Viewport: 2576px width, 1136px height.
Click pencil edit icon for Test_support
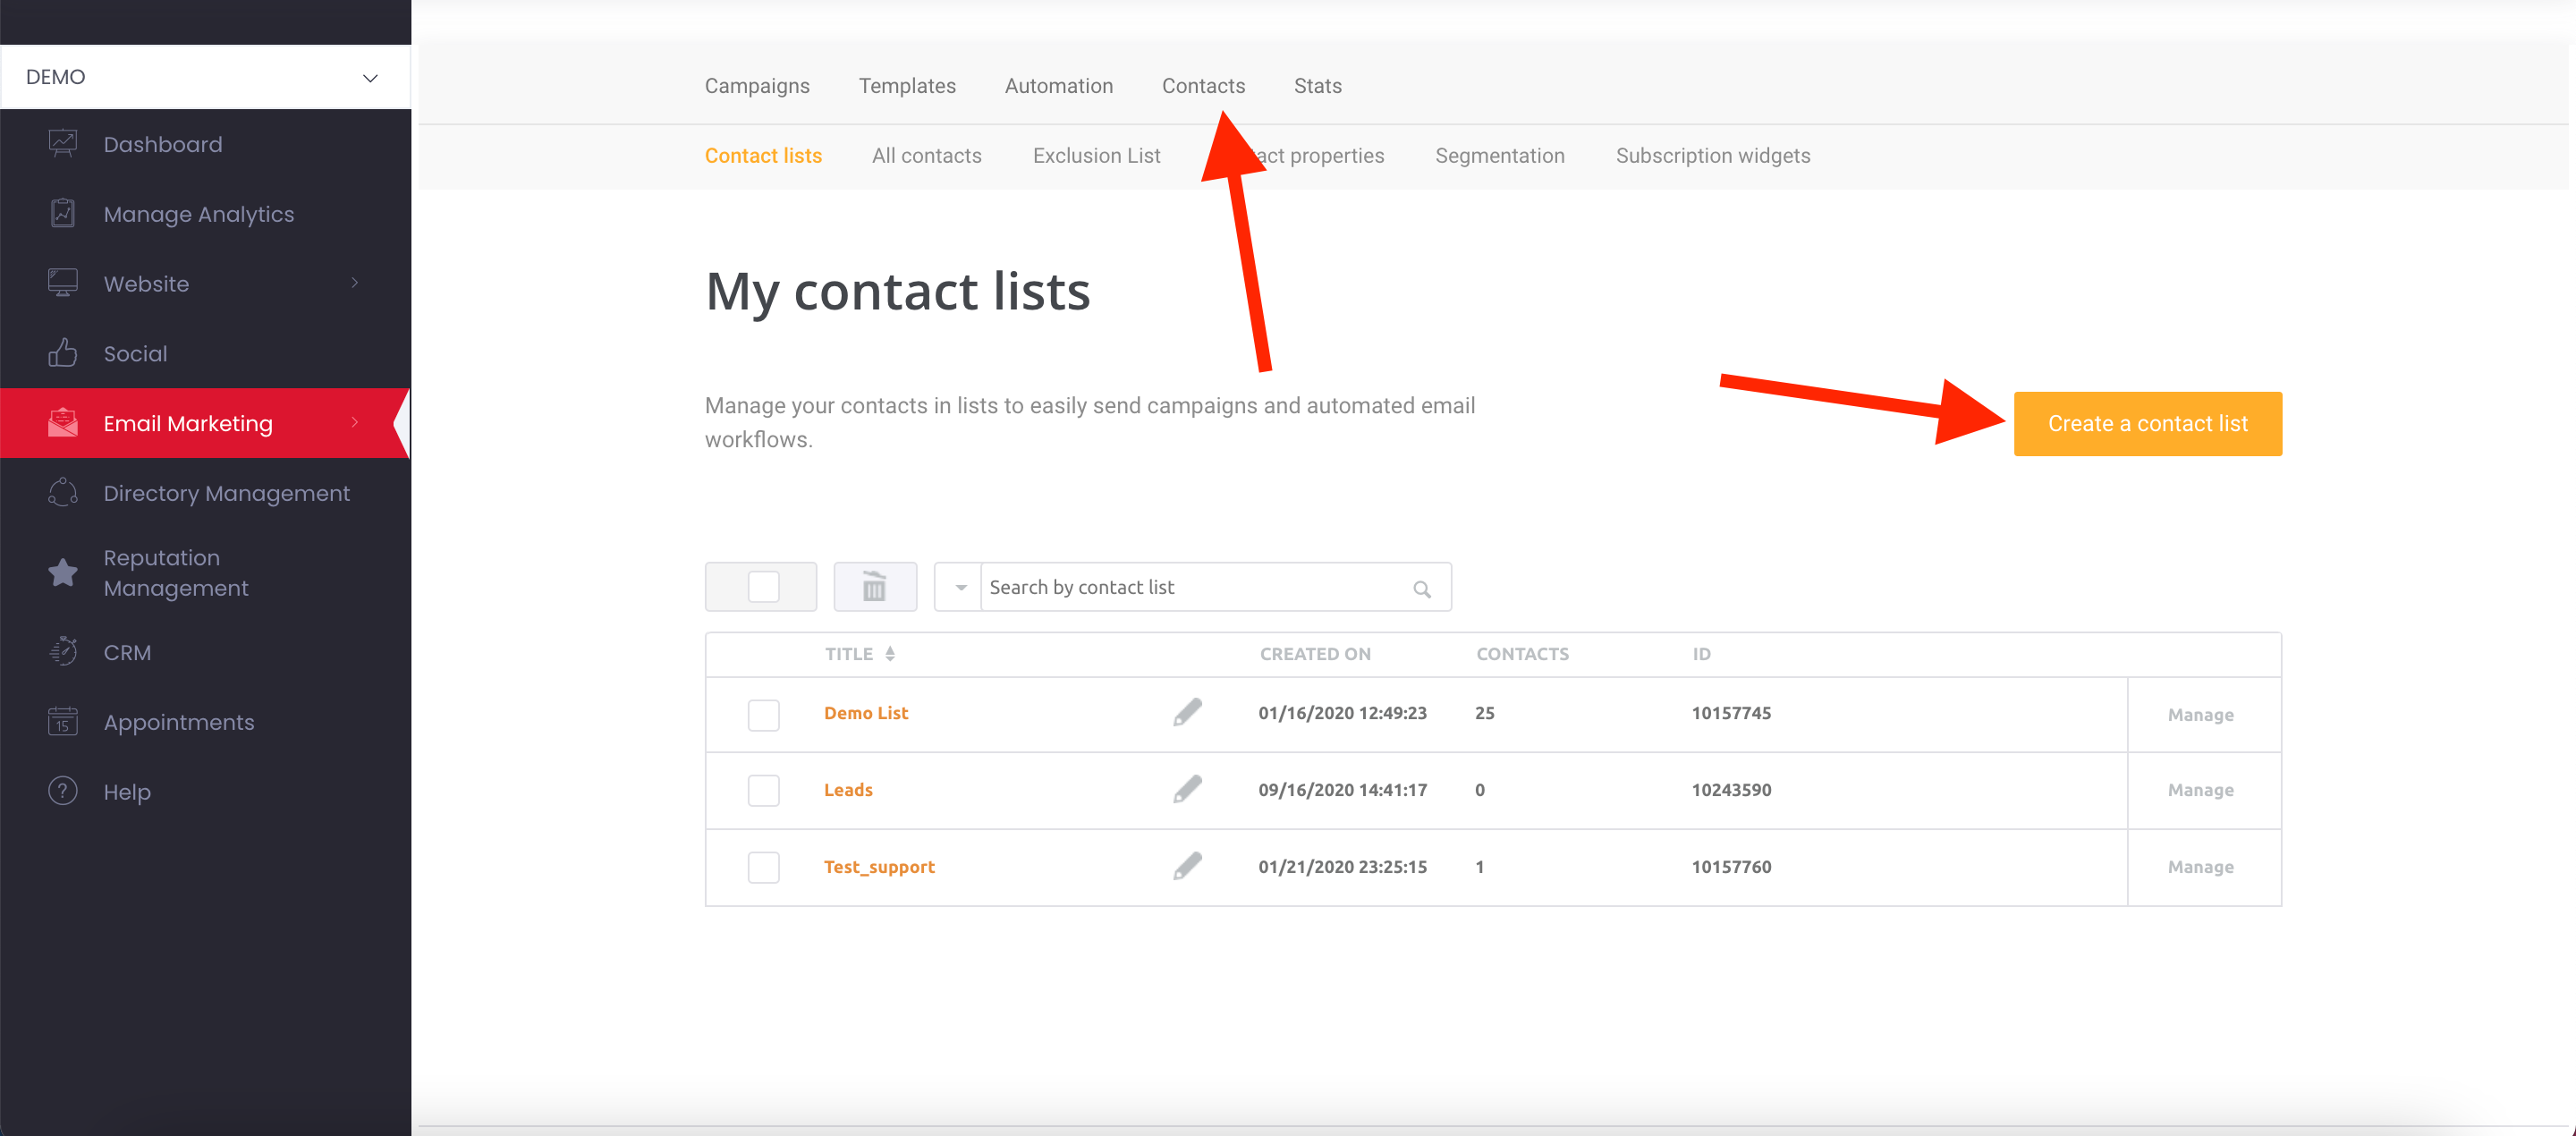click(x=1187, y=866)
